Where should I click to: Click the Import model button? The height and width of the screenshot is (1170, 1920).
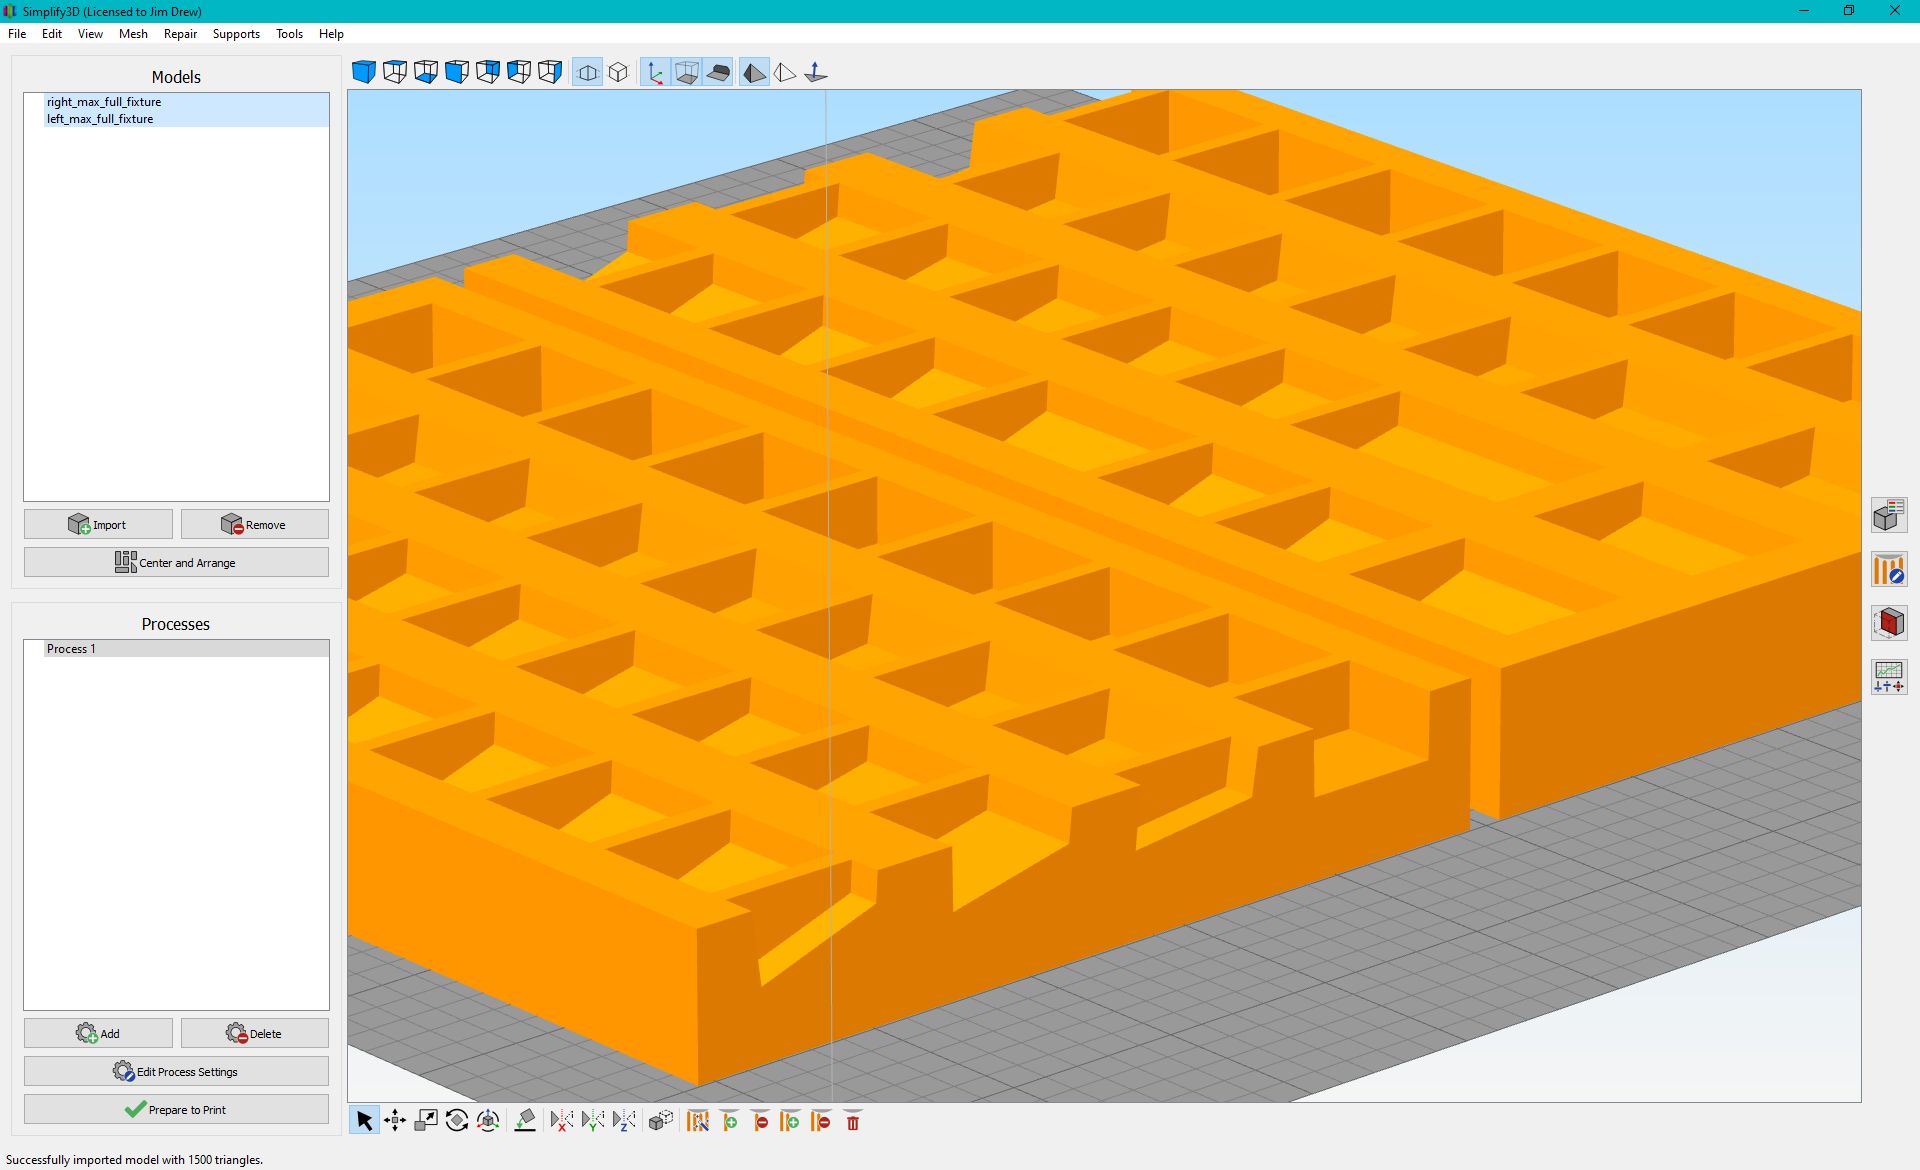[x=98, y=524]
